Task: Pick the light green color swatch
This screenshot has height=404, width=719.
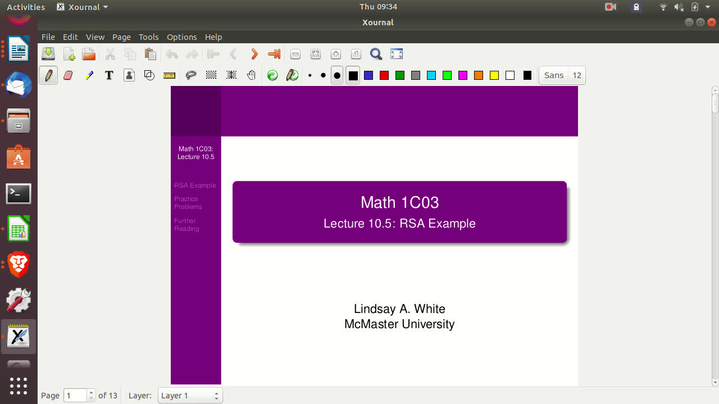Action: 447,75
